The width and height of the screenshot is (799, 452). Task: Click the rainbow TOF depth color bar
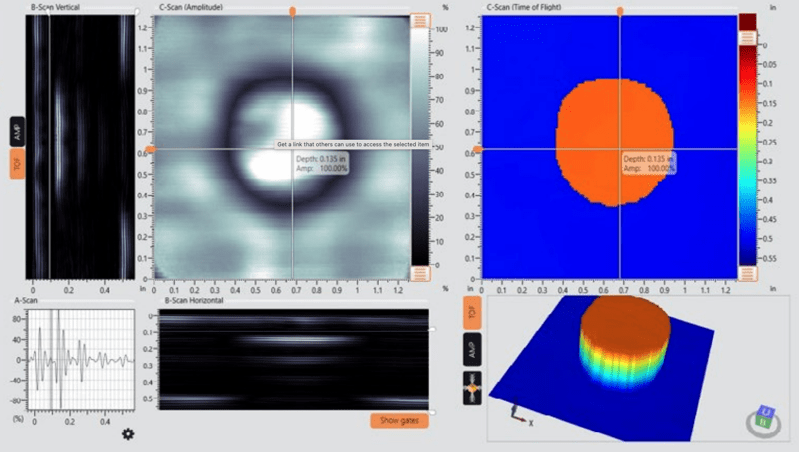click(748, 155)
